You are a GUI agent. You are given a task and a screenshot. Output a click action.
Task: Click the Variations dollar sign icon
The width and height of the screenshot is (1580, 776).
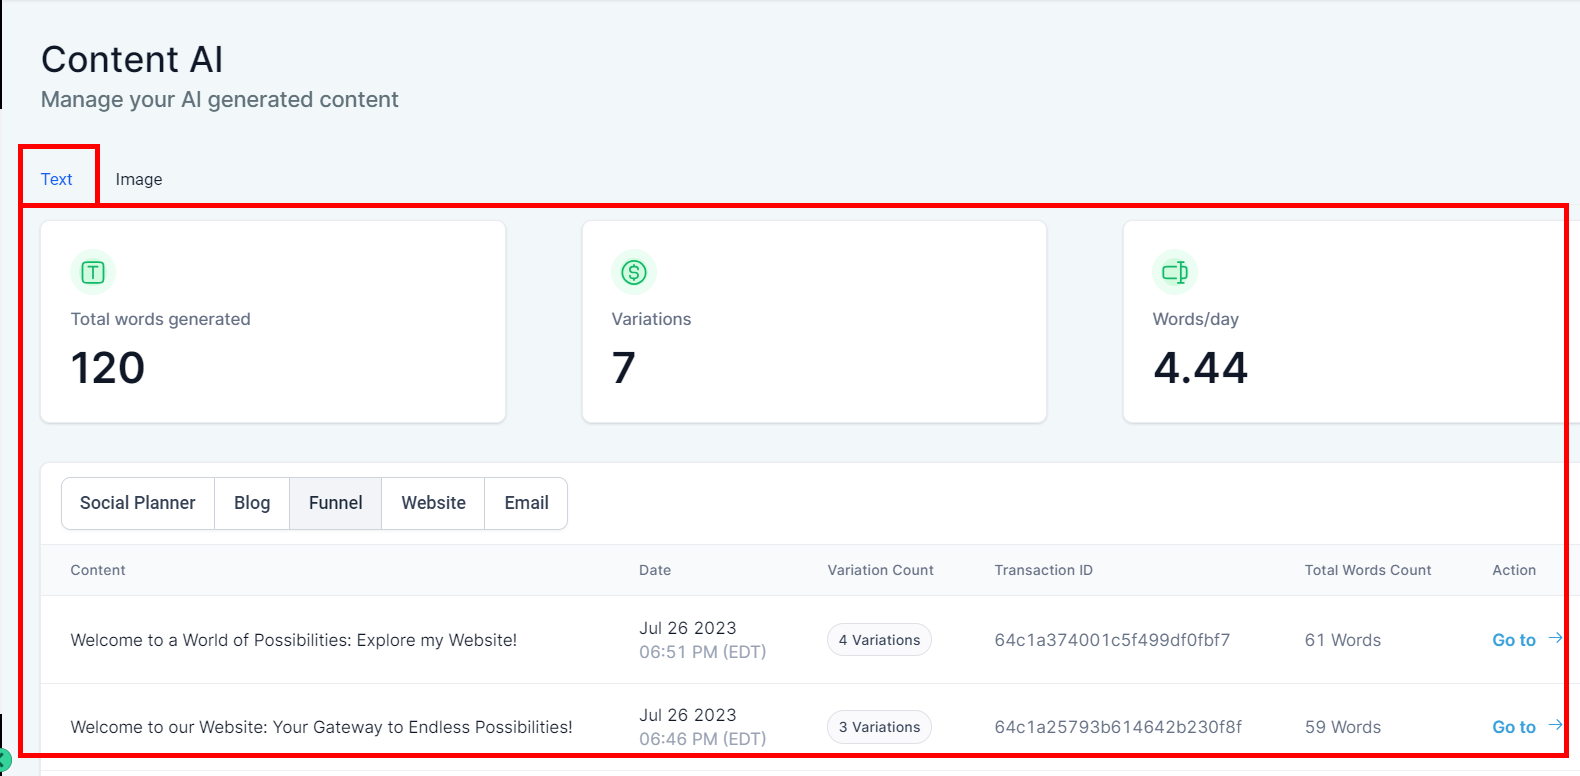(x=634, y=272)
